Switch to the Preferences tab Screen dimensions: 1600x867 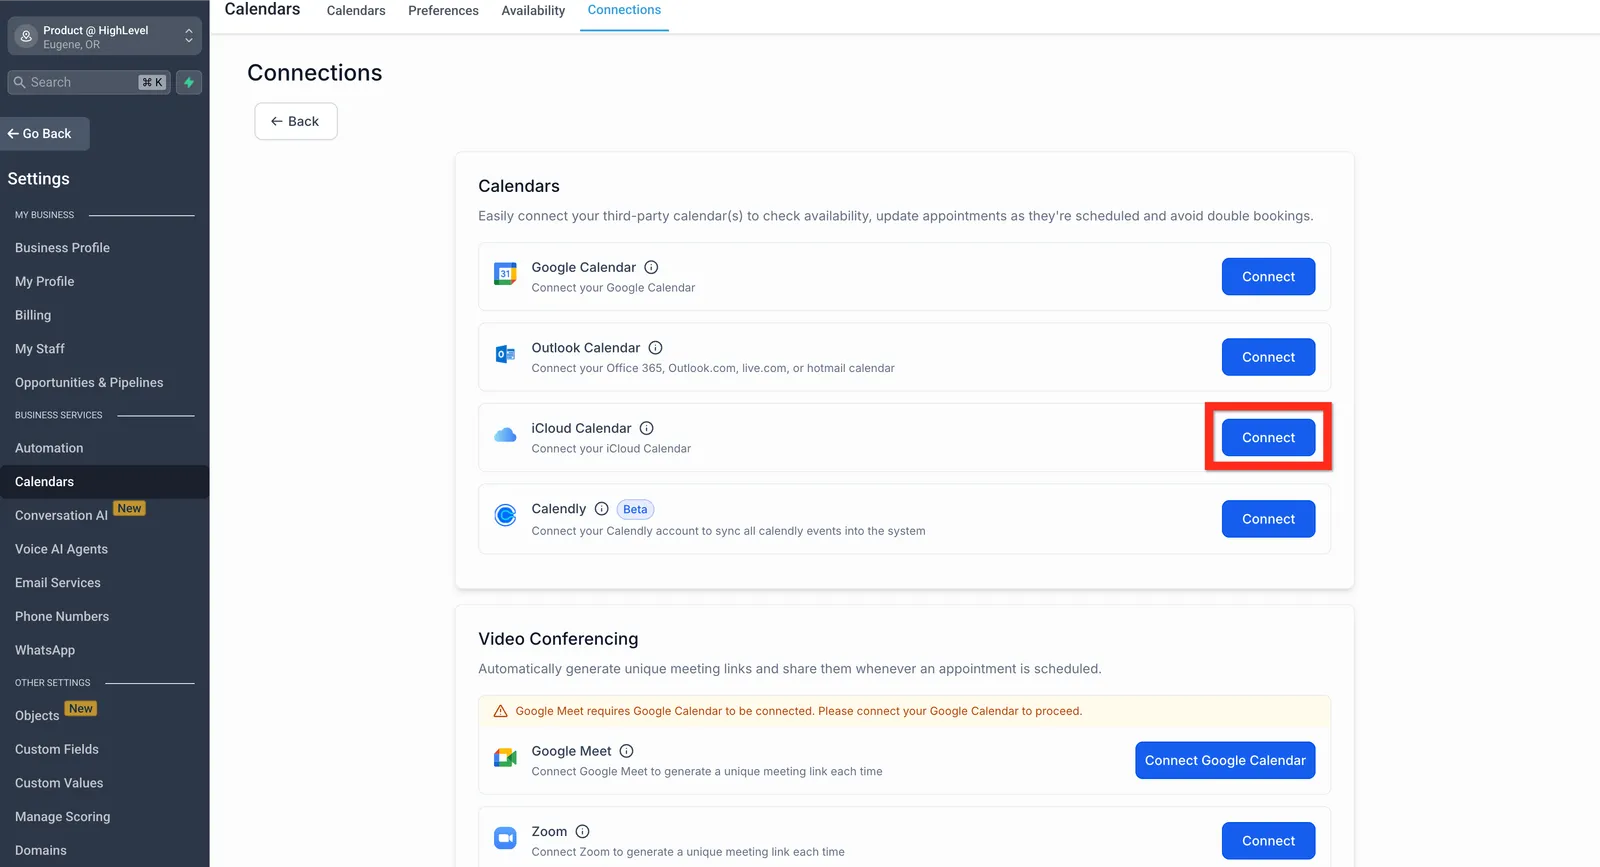443,11
